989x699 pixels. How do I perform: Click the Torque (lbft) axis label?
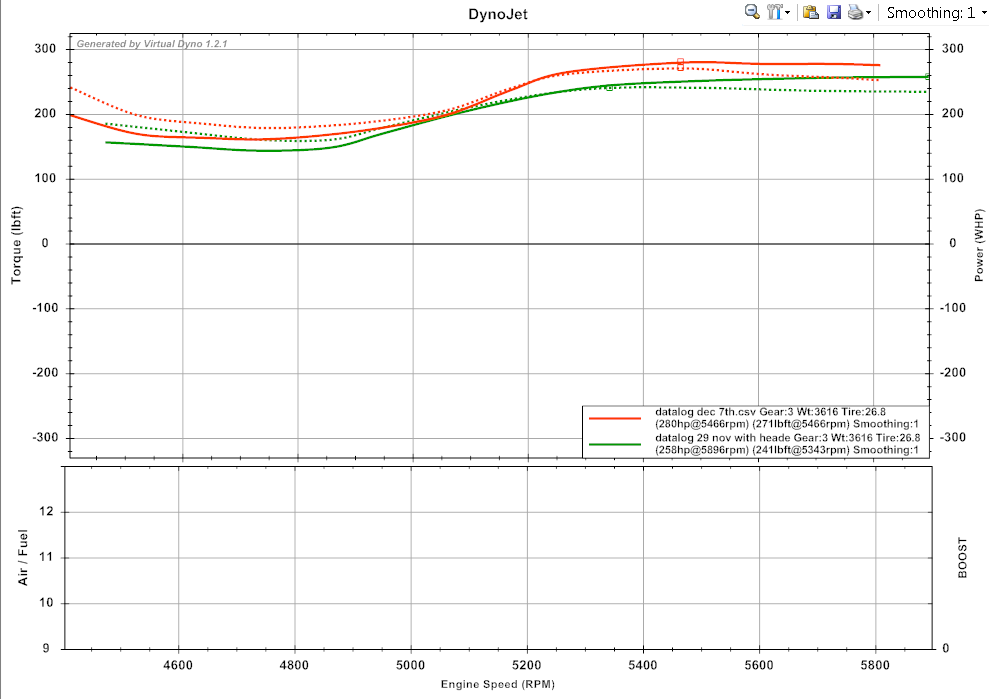click(16, 245)
